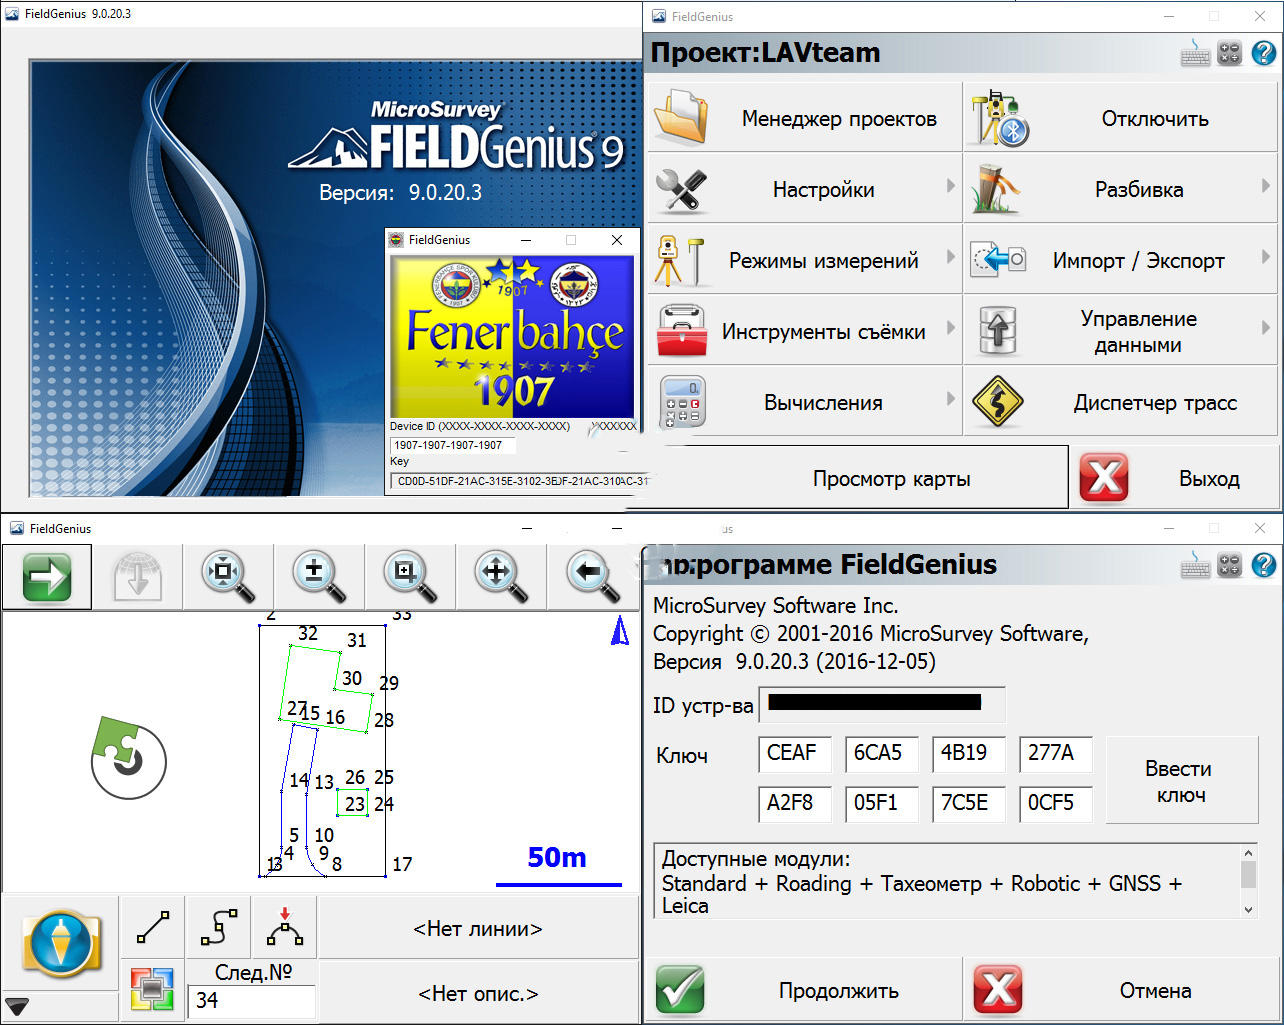The image size is (1284, 1025).
Task: Select point label 16 on the map
Action: (x=335, y=717)
